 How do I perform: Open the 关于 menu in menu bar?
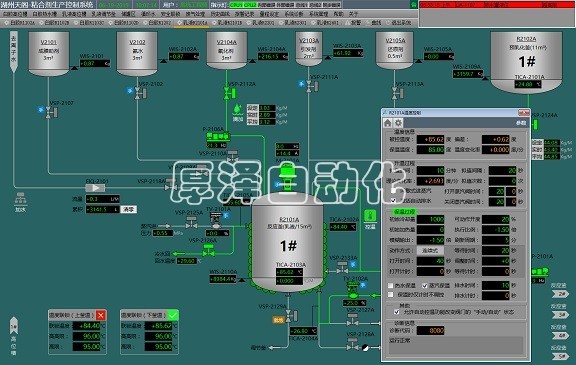click(353, 14)
